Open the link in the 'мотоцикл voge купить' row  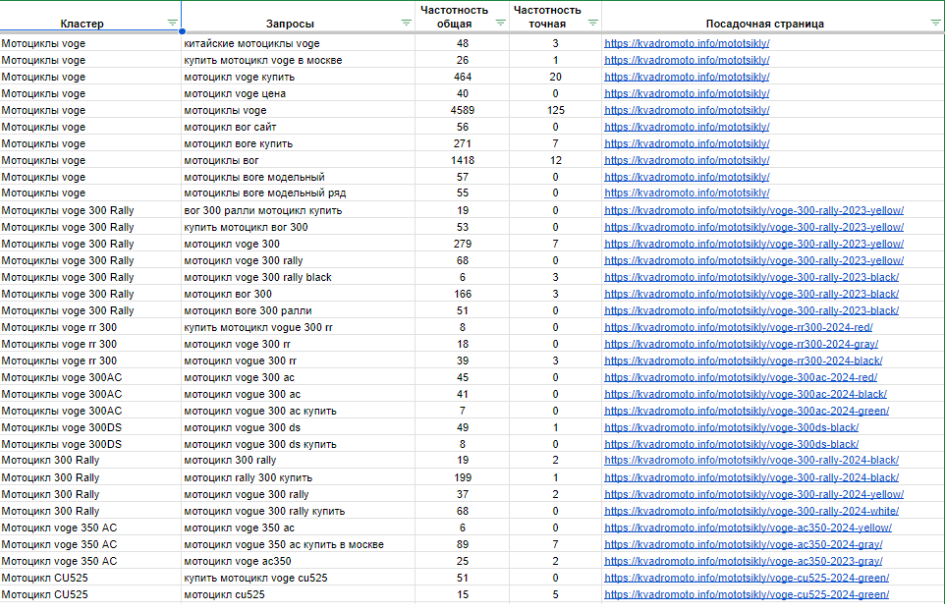[686, 77]
